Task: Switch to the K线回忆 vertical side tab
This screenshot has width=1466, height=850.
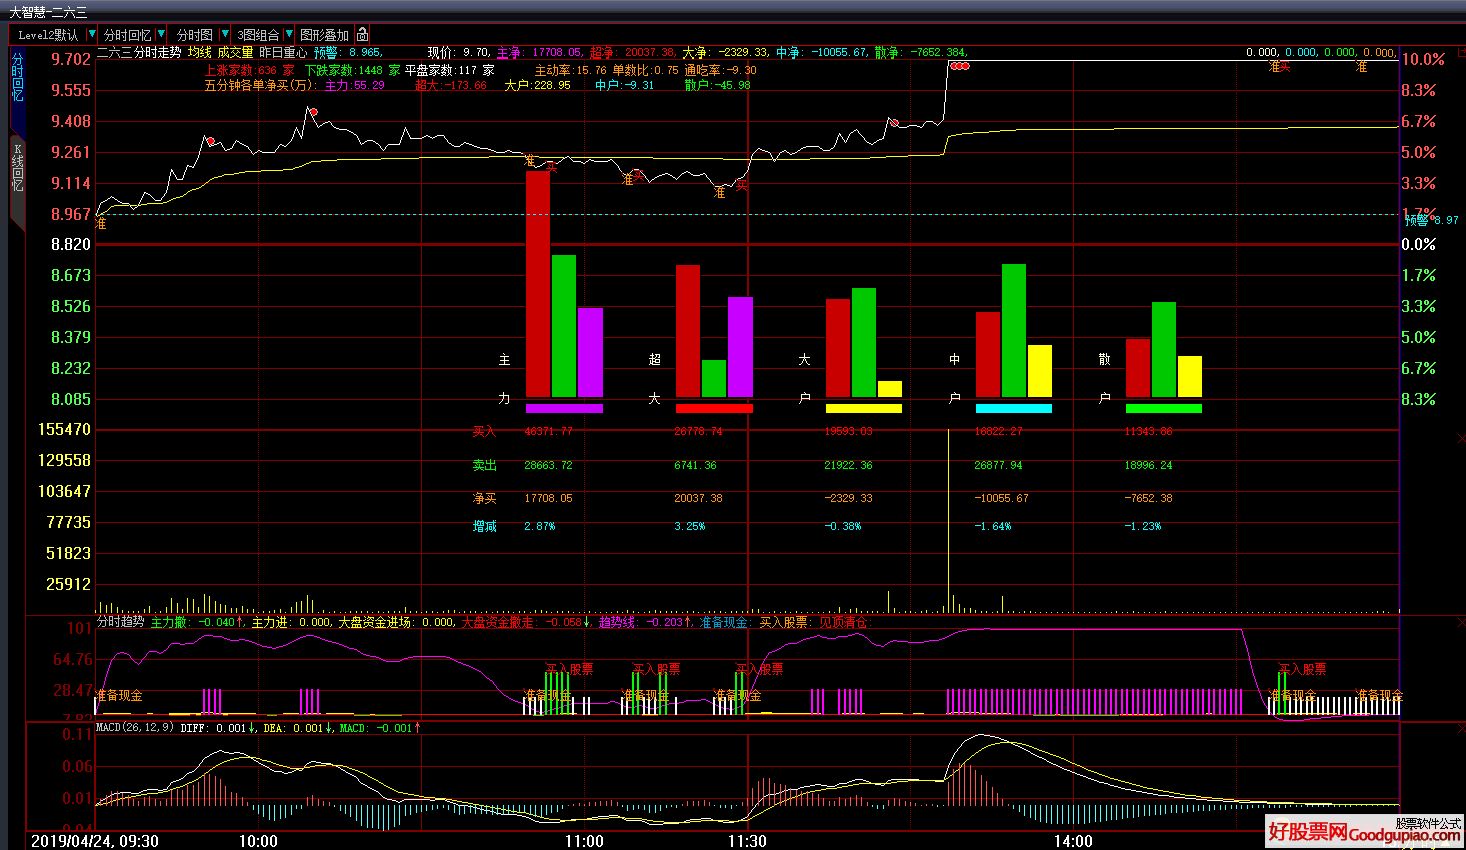Action: pos(17,167)
